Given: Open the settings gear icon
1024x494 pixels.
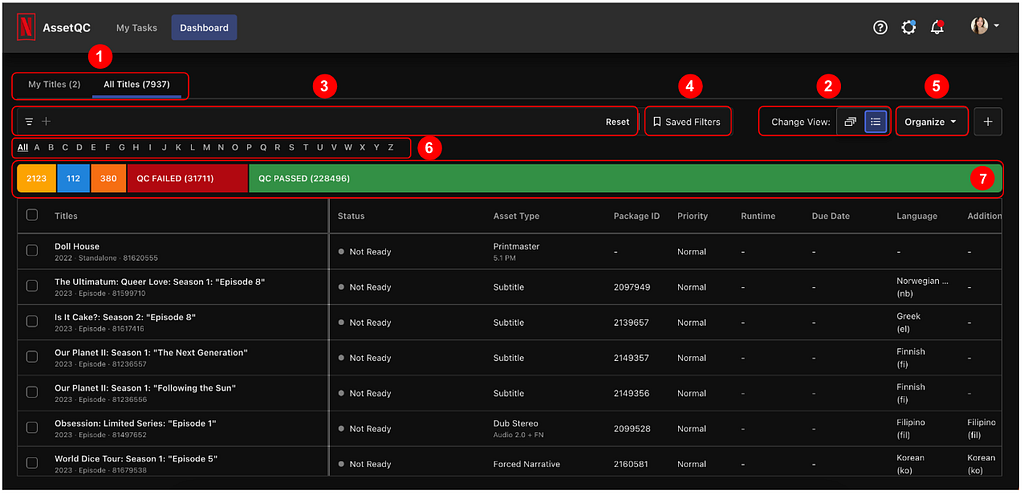Looking at the screenshot, I should click(x=908, y=28).
